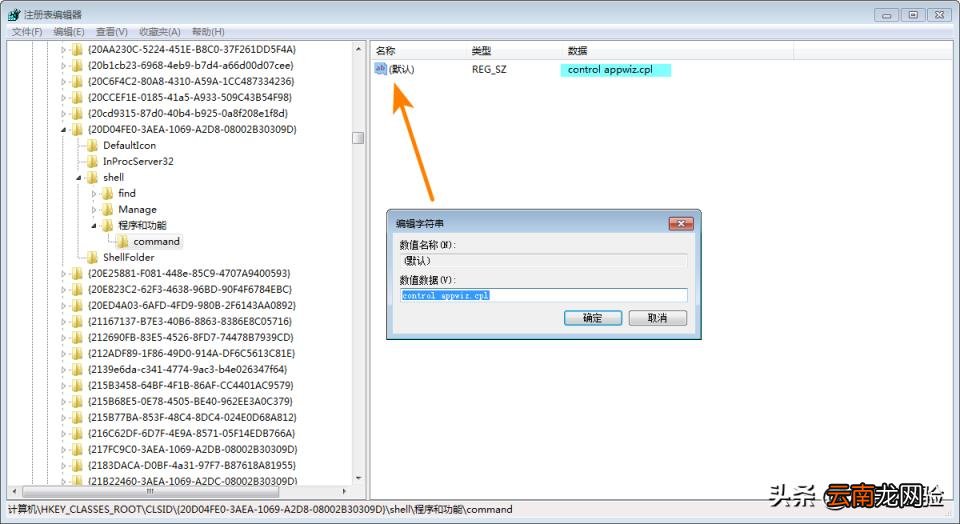Screen dimensions: 960x524
Task: Open the 查看(V) menu
Action: [x=111, y=32]
